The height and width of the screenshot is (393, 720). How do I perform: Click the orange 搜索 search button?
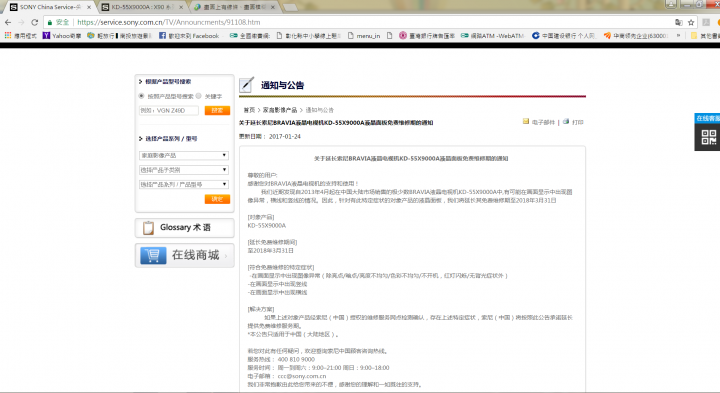coord(217,110)
